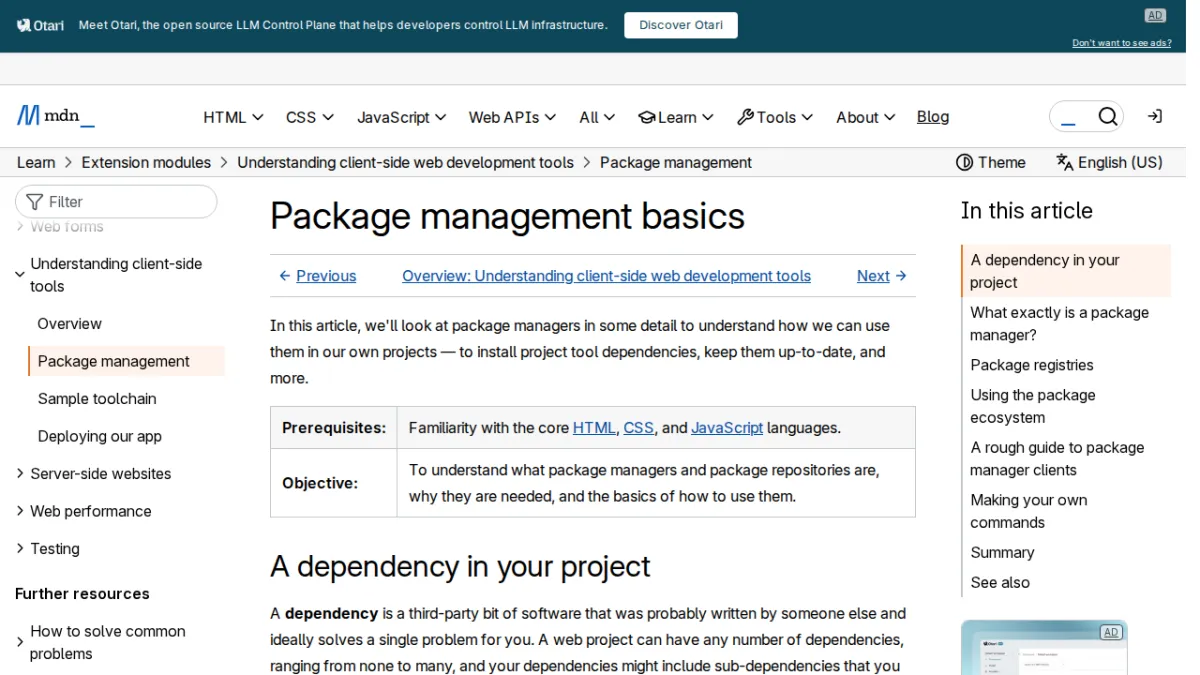
Task: Click the MDN logo
Action: click(56, 116)
